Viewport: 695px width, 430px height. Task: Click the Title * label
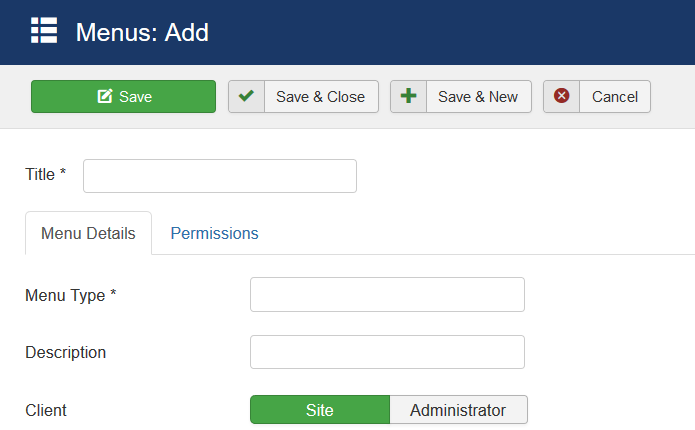point(45,174)
